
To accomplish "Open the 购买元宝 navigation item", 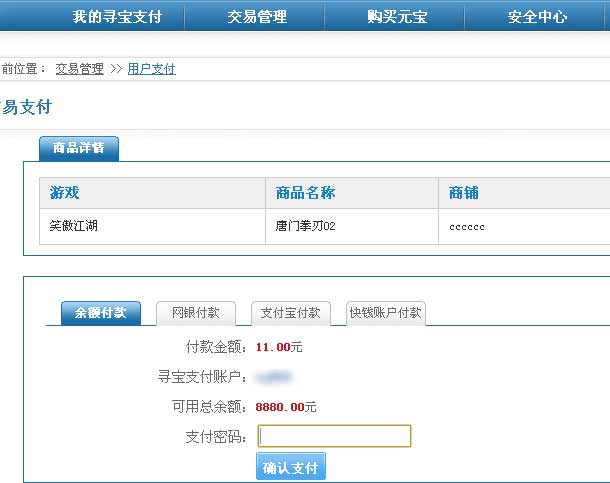I will (x=397, y=17).
